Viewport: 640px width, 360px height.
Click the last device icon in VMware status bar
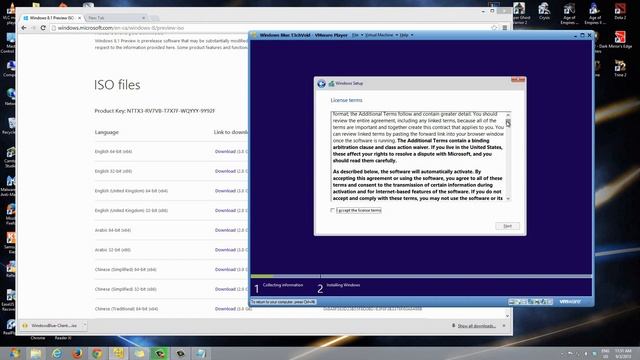(549, 302)
